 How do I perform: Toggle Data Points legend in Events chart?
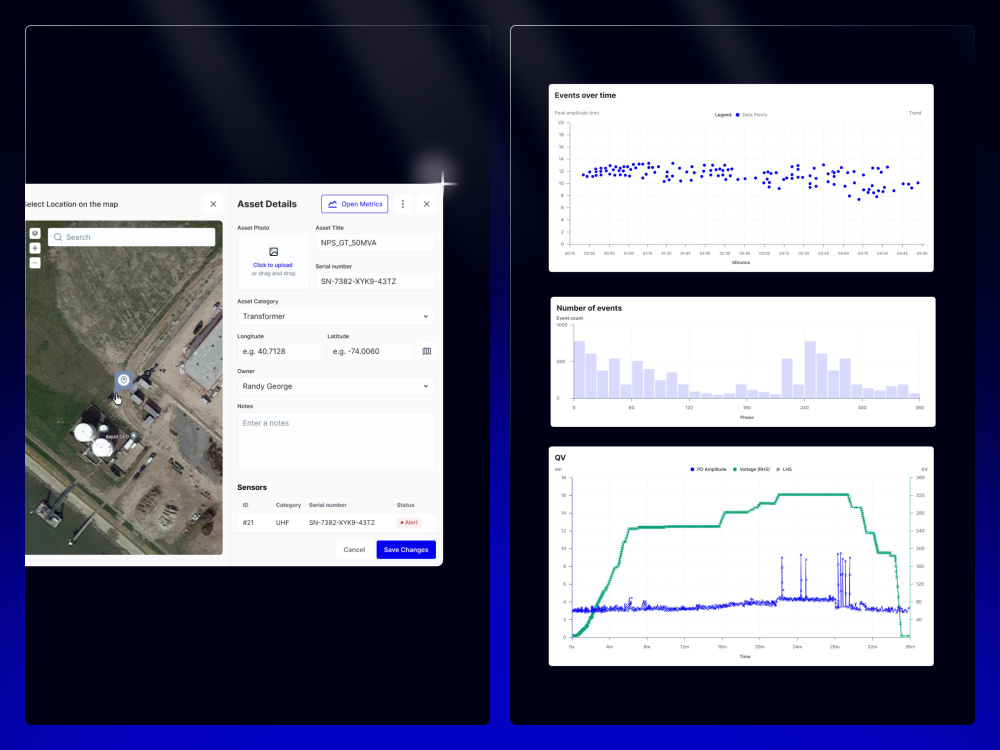[x=751, y=115]
